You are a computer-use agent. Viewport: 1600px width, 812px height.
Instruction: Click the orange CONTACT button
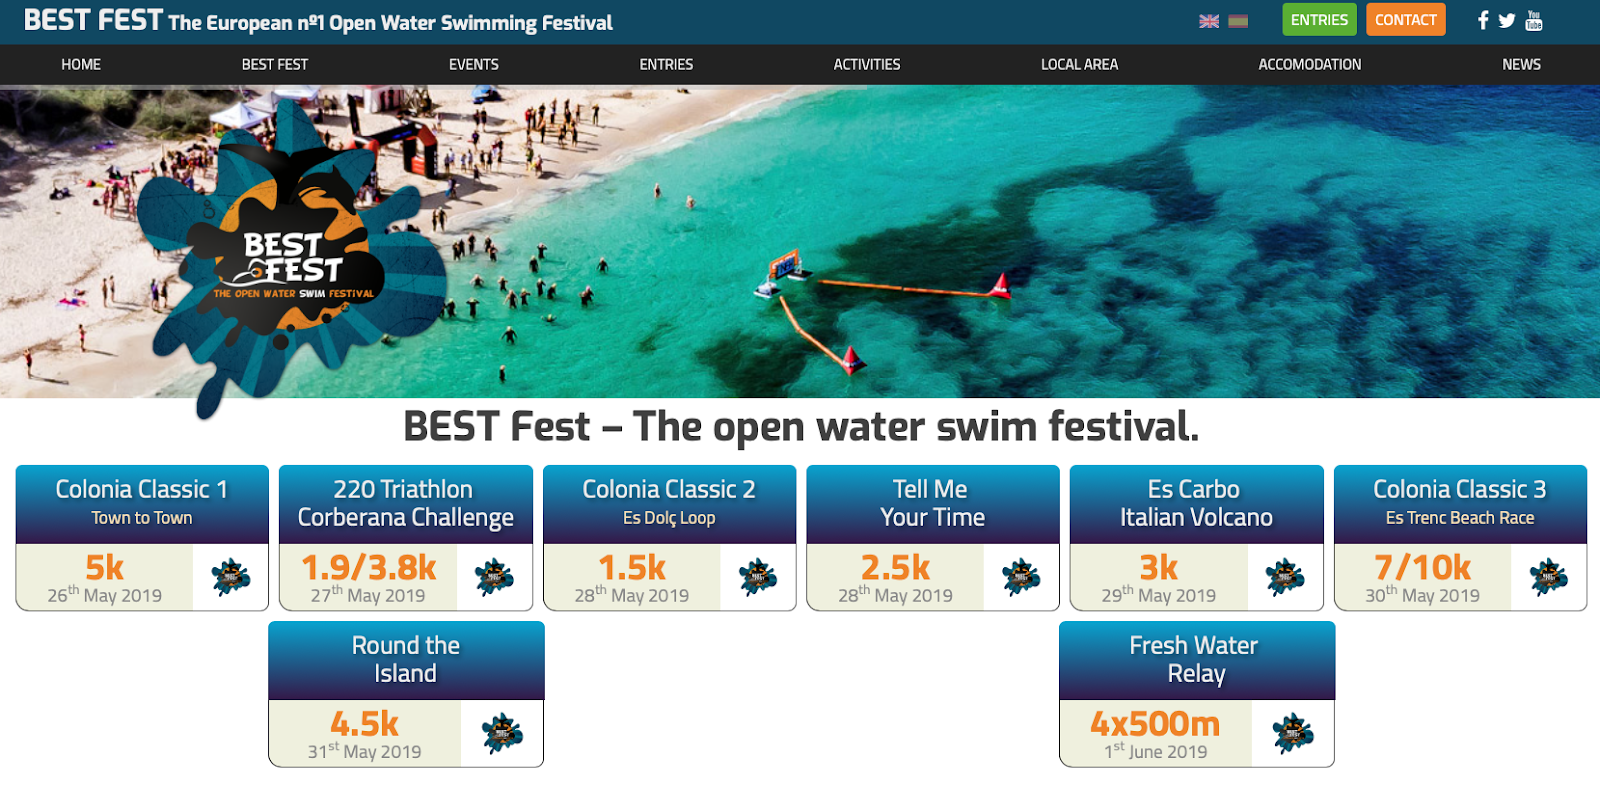1405,20
